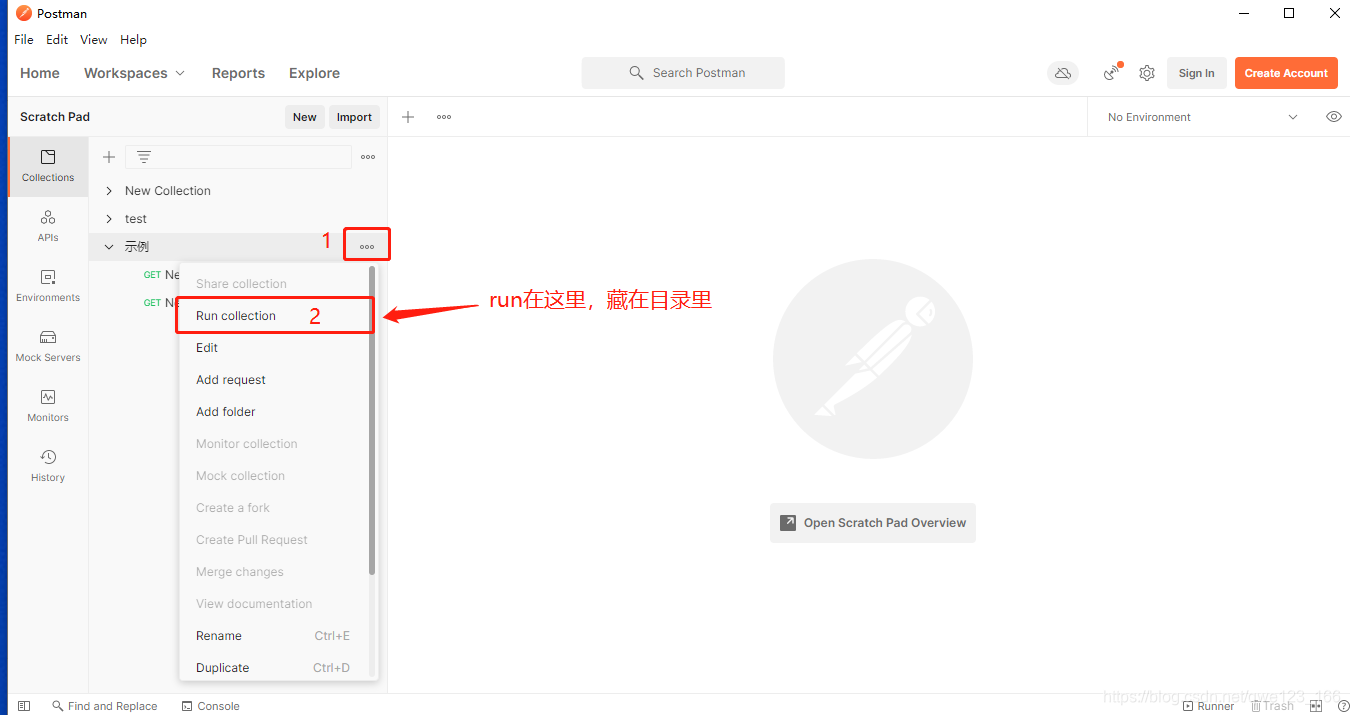Click the Create Account button
1350x715 pixels.
1286,73
